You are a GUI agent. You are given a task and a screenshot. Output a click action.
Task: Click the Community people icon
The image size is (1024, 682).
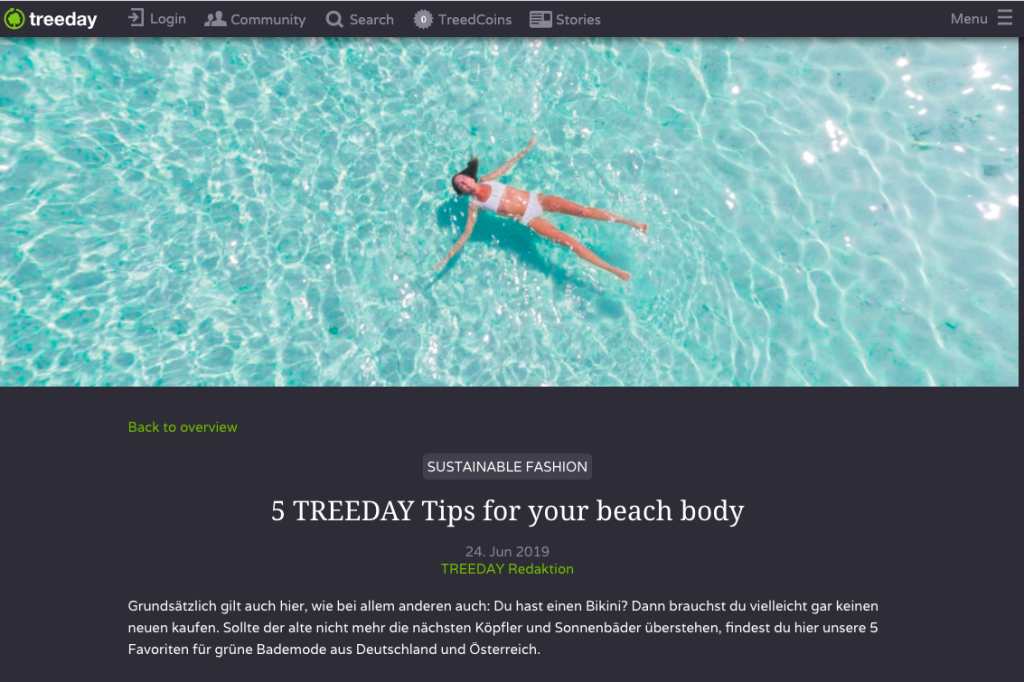click(215, 19)
